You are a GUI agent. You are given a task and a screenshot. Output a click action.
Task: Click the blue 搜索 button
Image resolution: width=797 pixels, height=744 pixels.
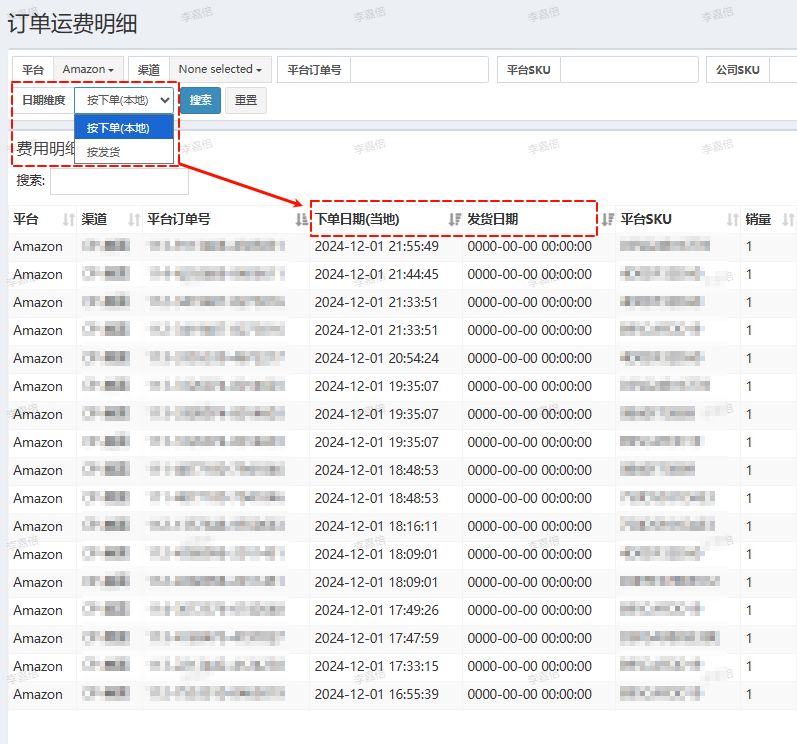[201, 100]
